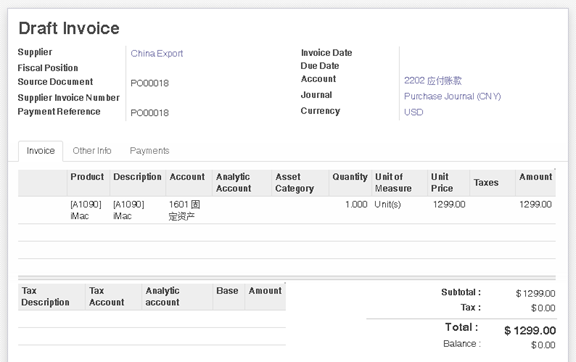Open the Purchase Journal (CNY) link
This screenshot has width=576, height=362.
point(452,96)
